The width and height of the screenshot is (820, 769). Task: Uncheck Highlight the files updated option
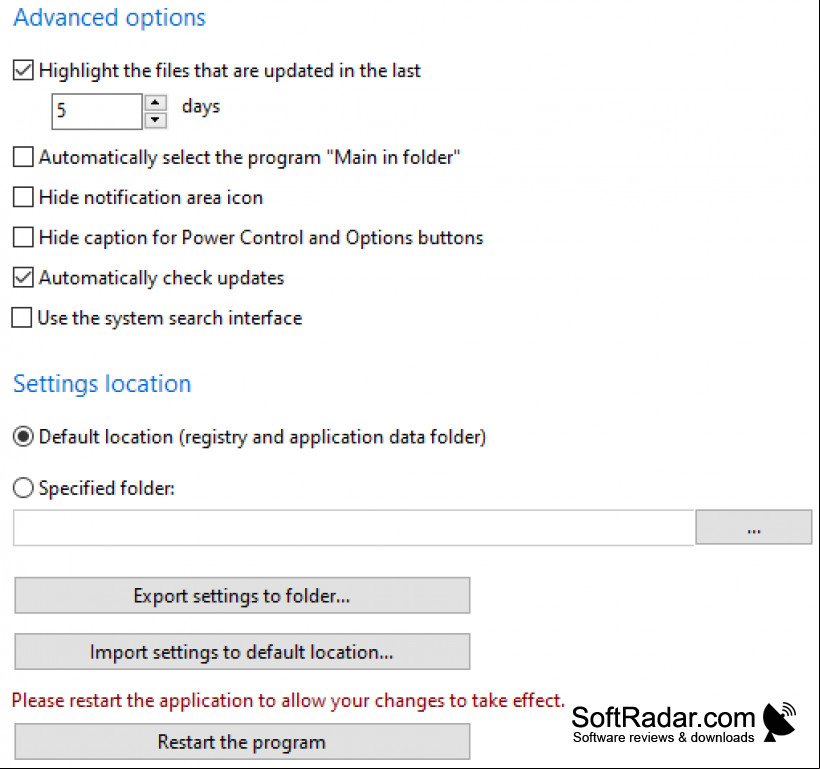pos(23,70)
